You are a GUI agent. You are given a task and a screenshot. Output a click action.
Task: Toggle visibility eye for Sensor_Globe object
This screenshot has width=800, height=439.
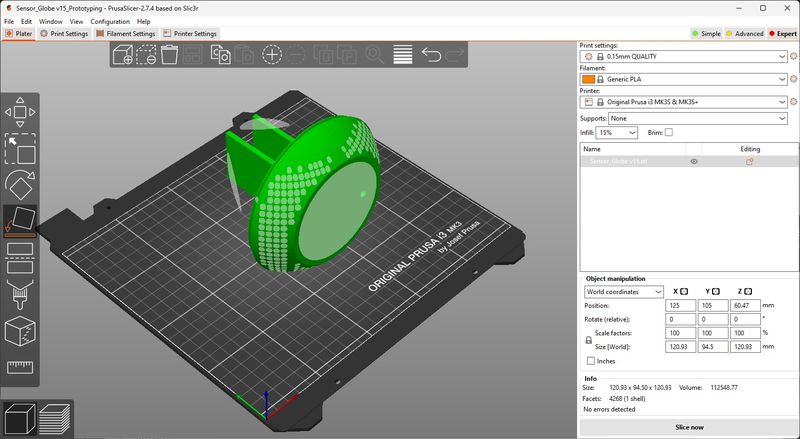[x=694, y=161]
